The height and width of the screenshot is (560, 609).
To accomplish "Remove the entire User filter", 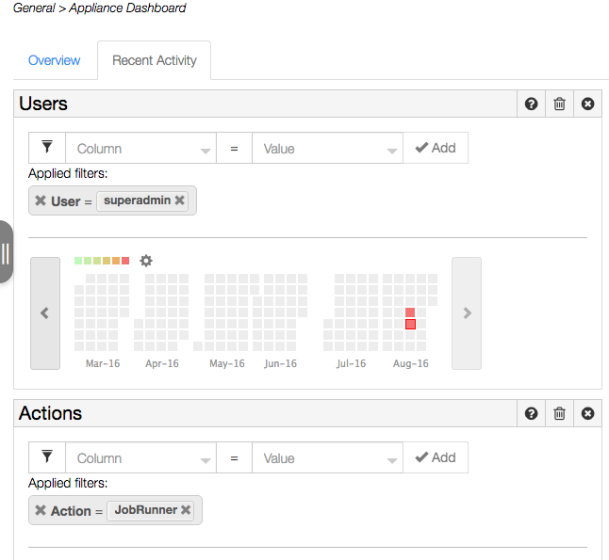I will click(40, 200).
